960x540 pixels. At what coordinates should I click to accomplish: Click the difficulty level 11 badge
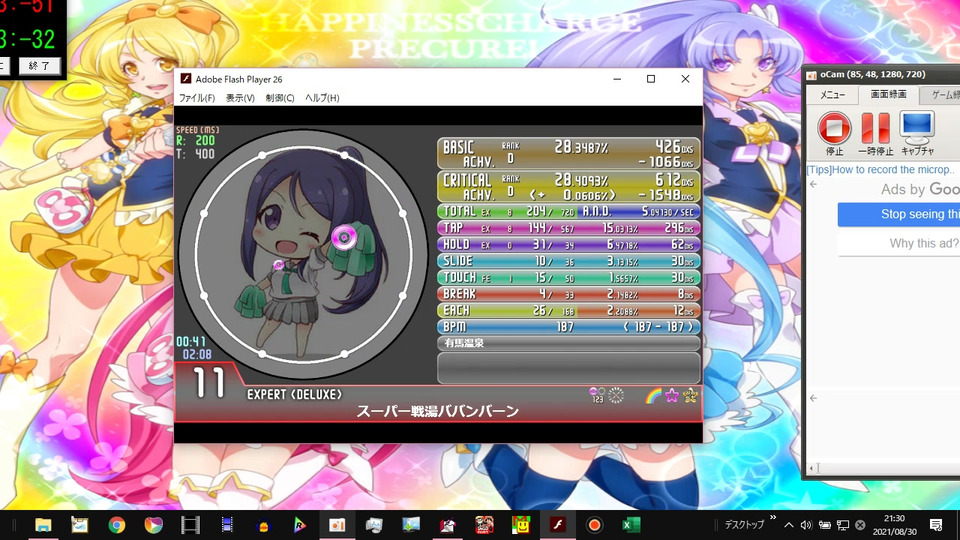point(209,384)
